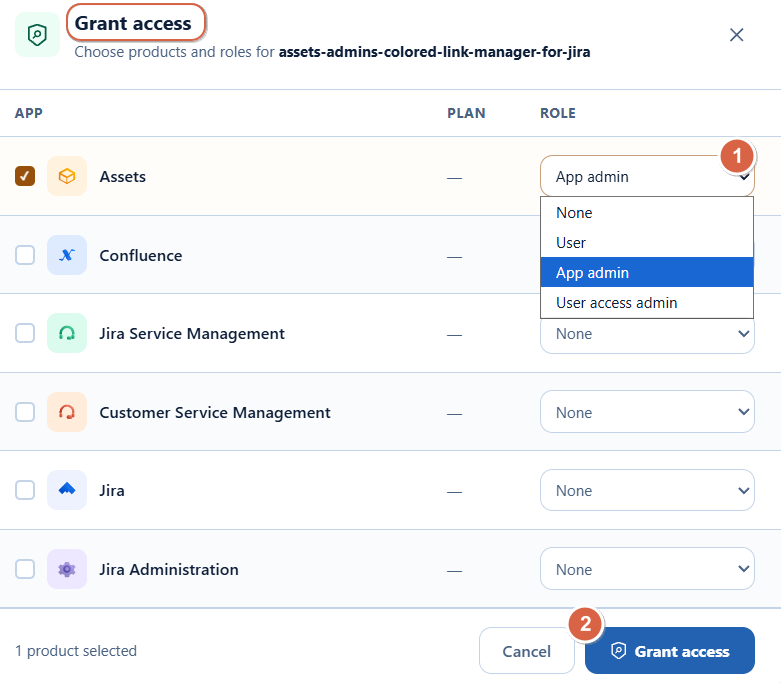Collapse the Assets role dropdown
The width and height of the screenshot is (781, 683).
[647, 176]
